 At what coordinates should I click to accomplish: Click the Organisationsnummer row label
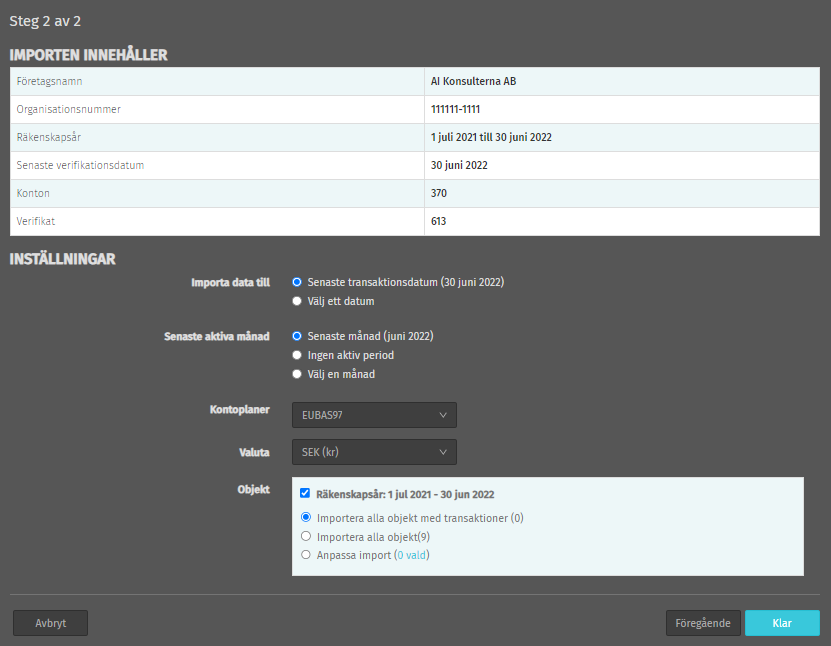click(x=68, y=109)
